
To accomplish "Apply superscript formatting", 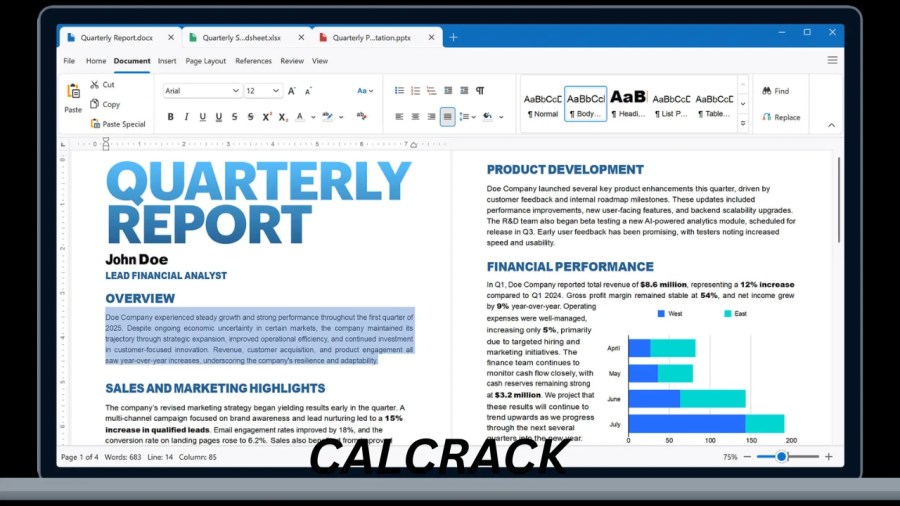I will [267, 116].
